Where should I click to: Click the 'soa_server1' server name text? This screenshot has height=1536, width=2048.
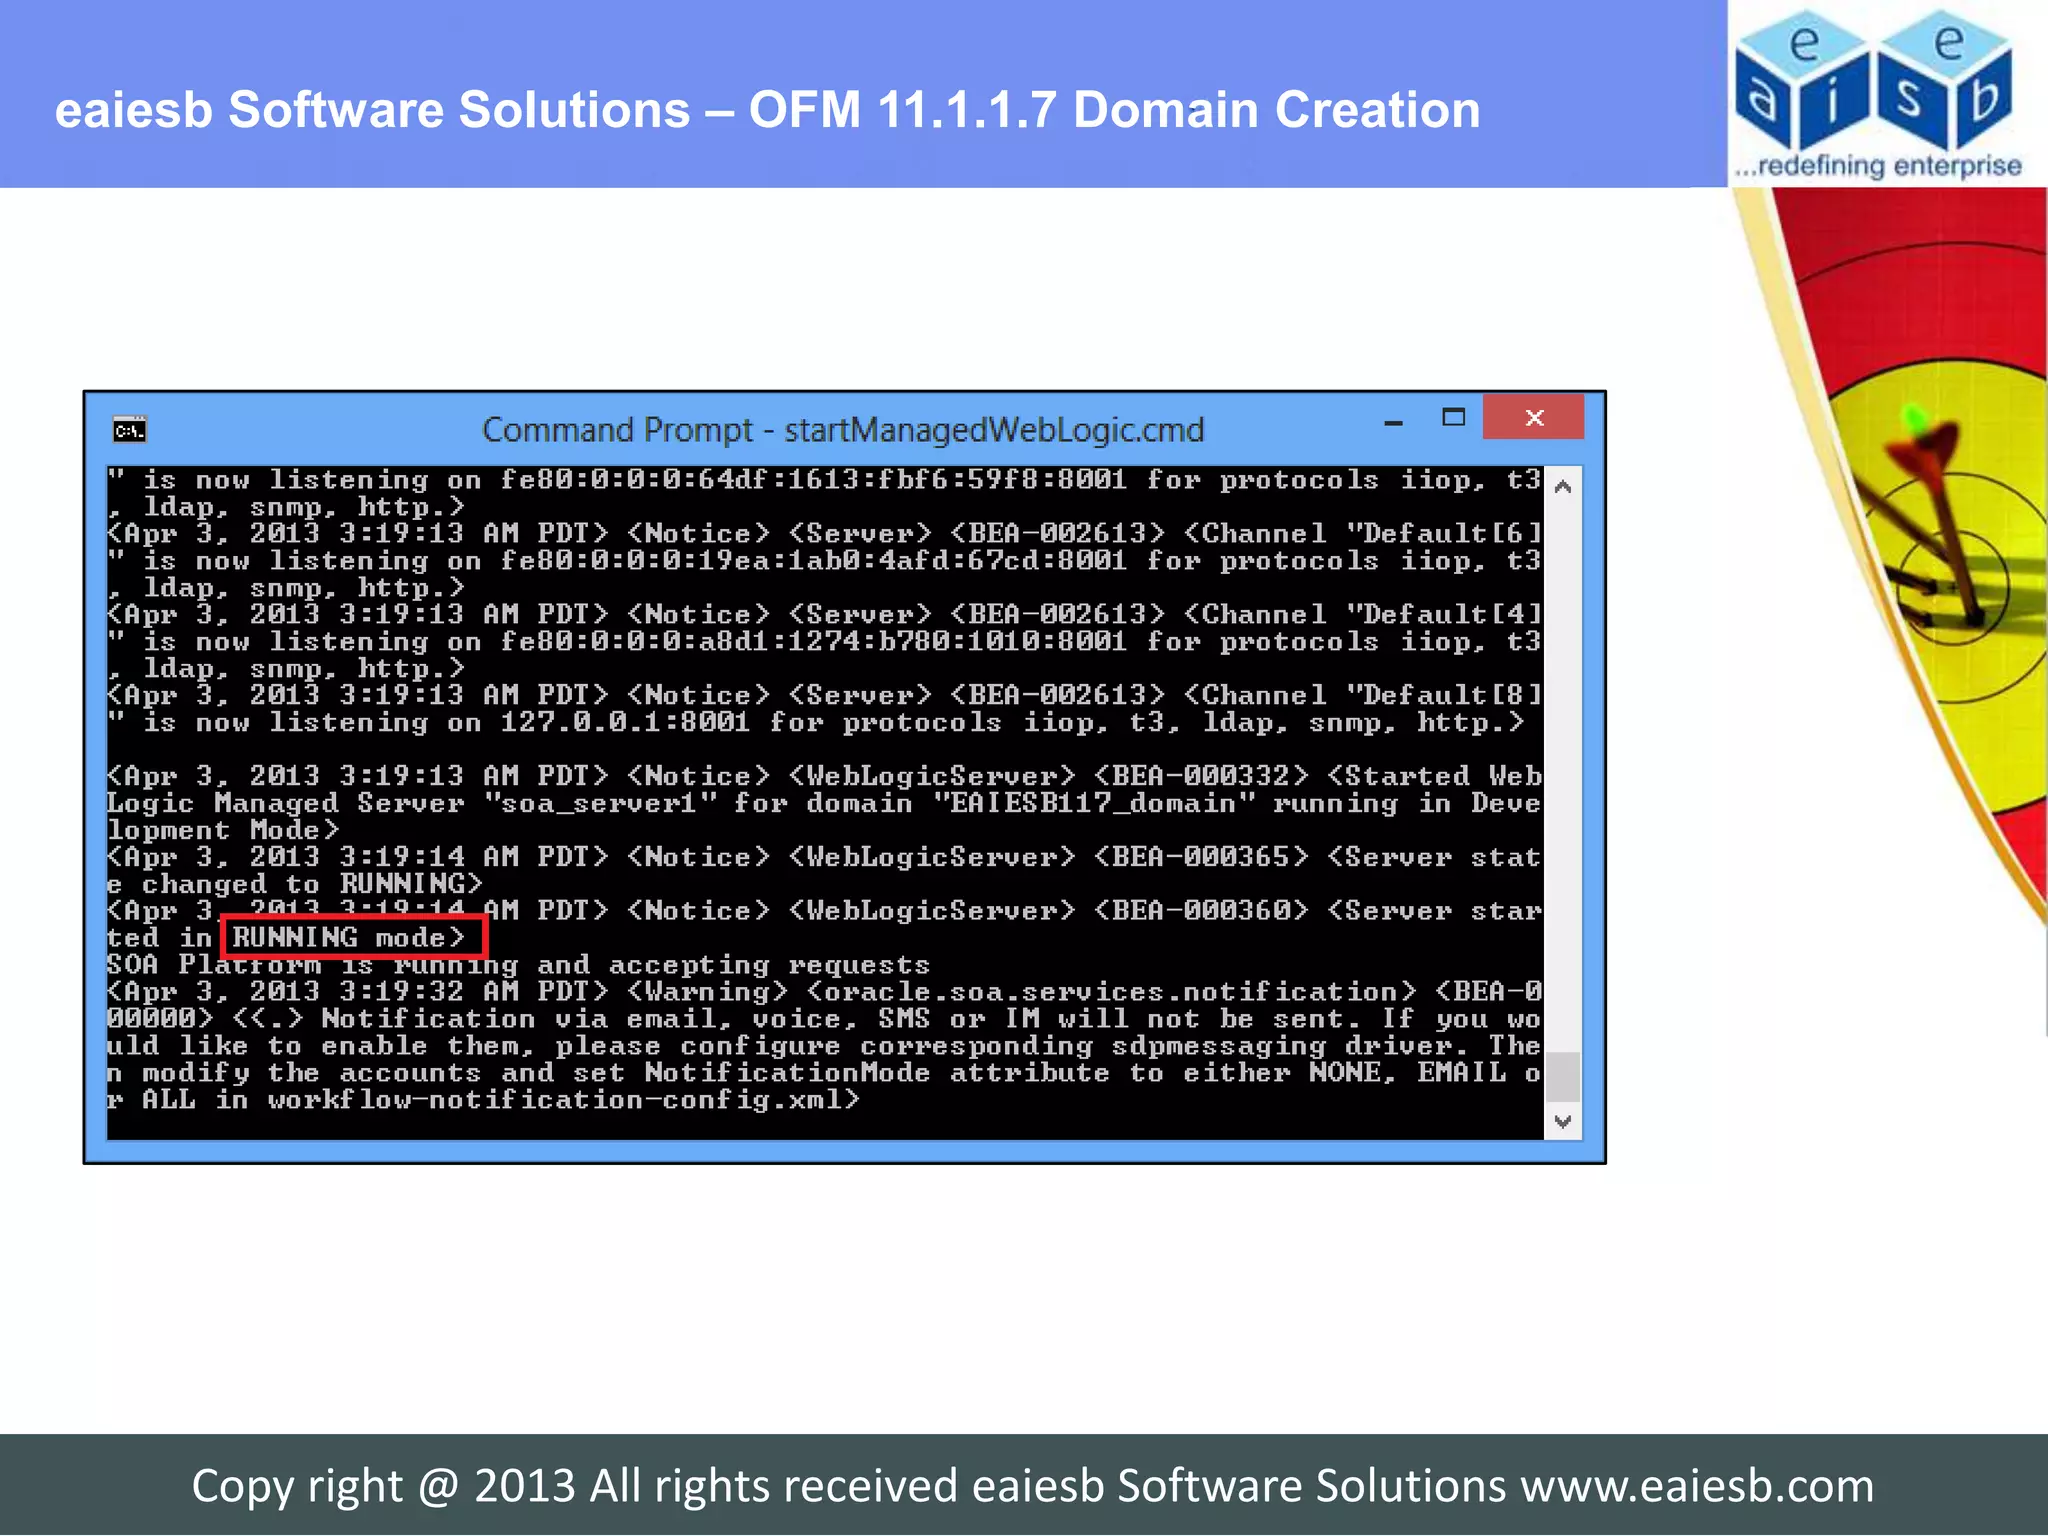coord(600,804)
